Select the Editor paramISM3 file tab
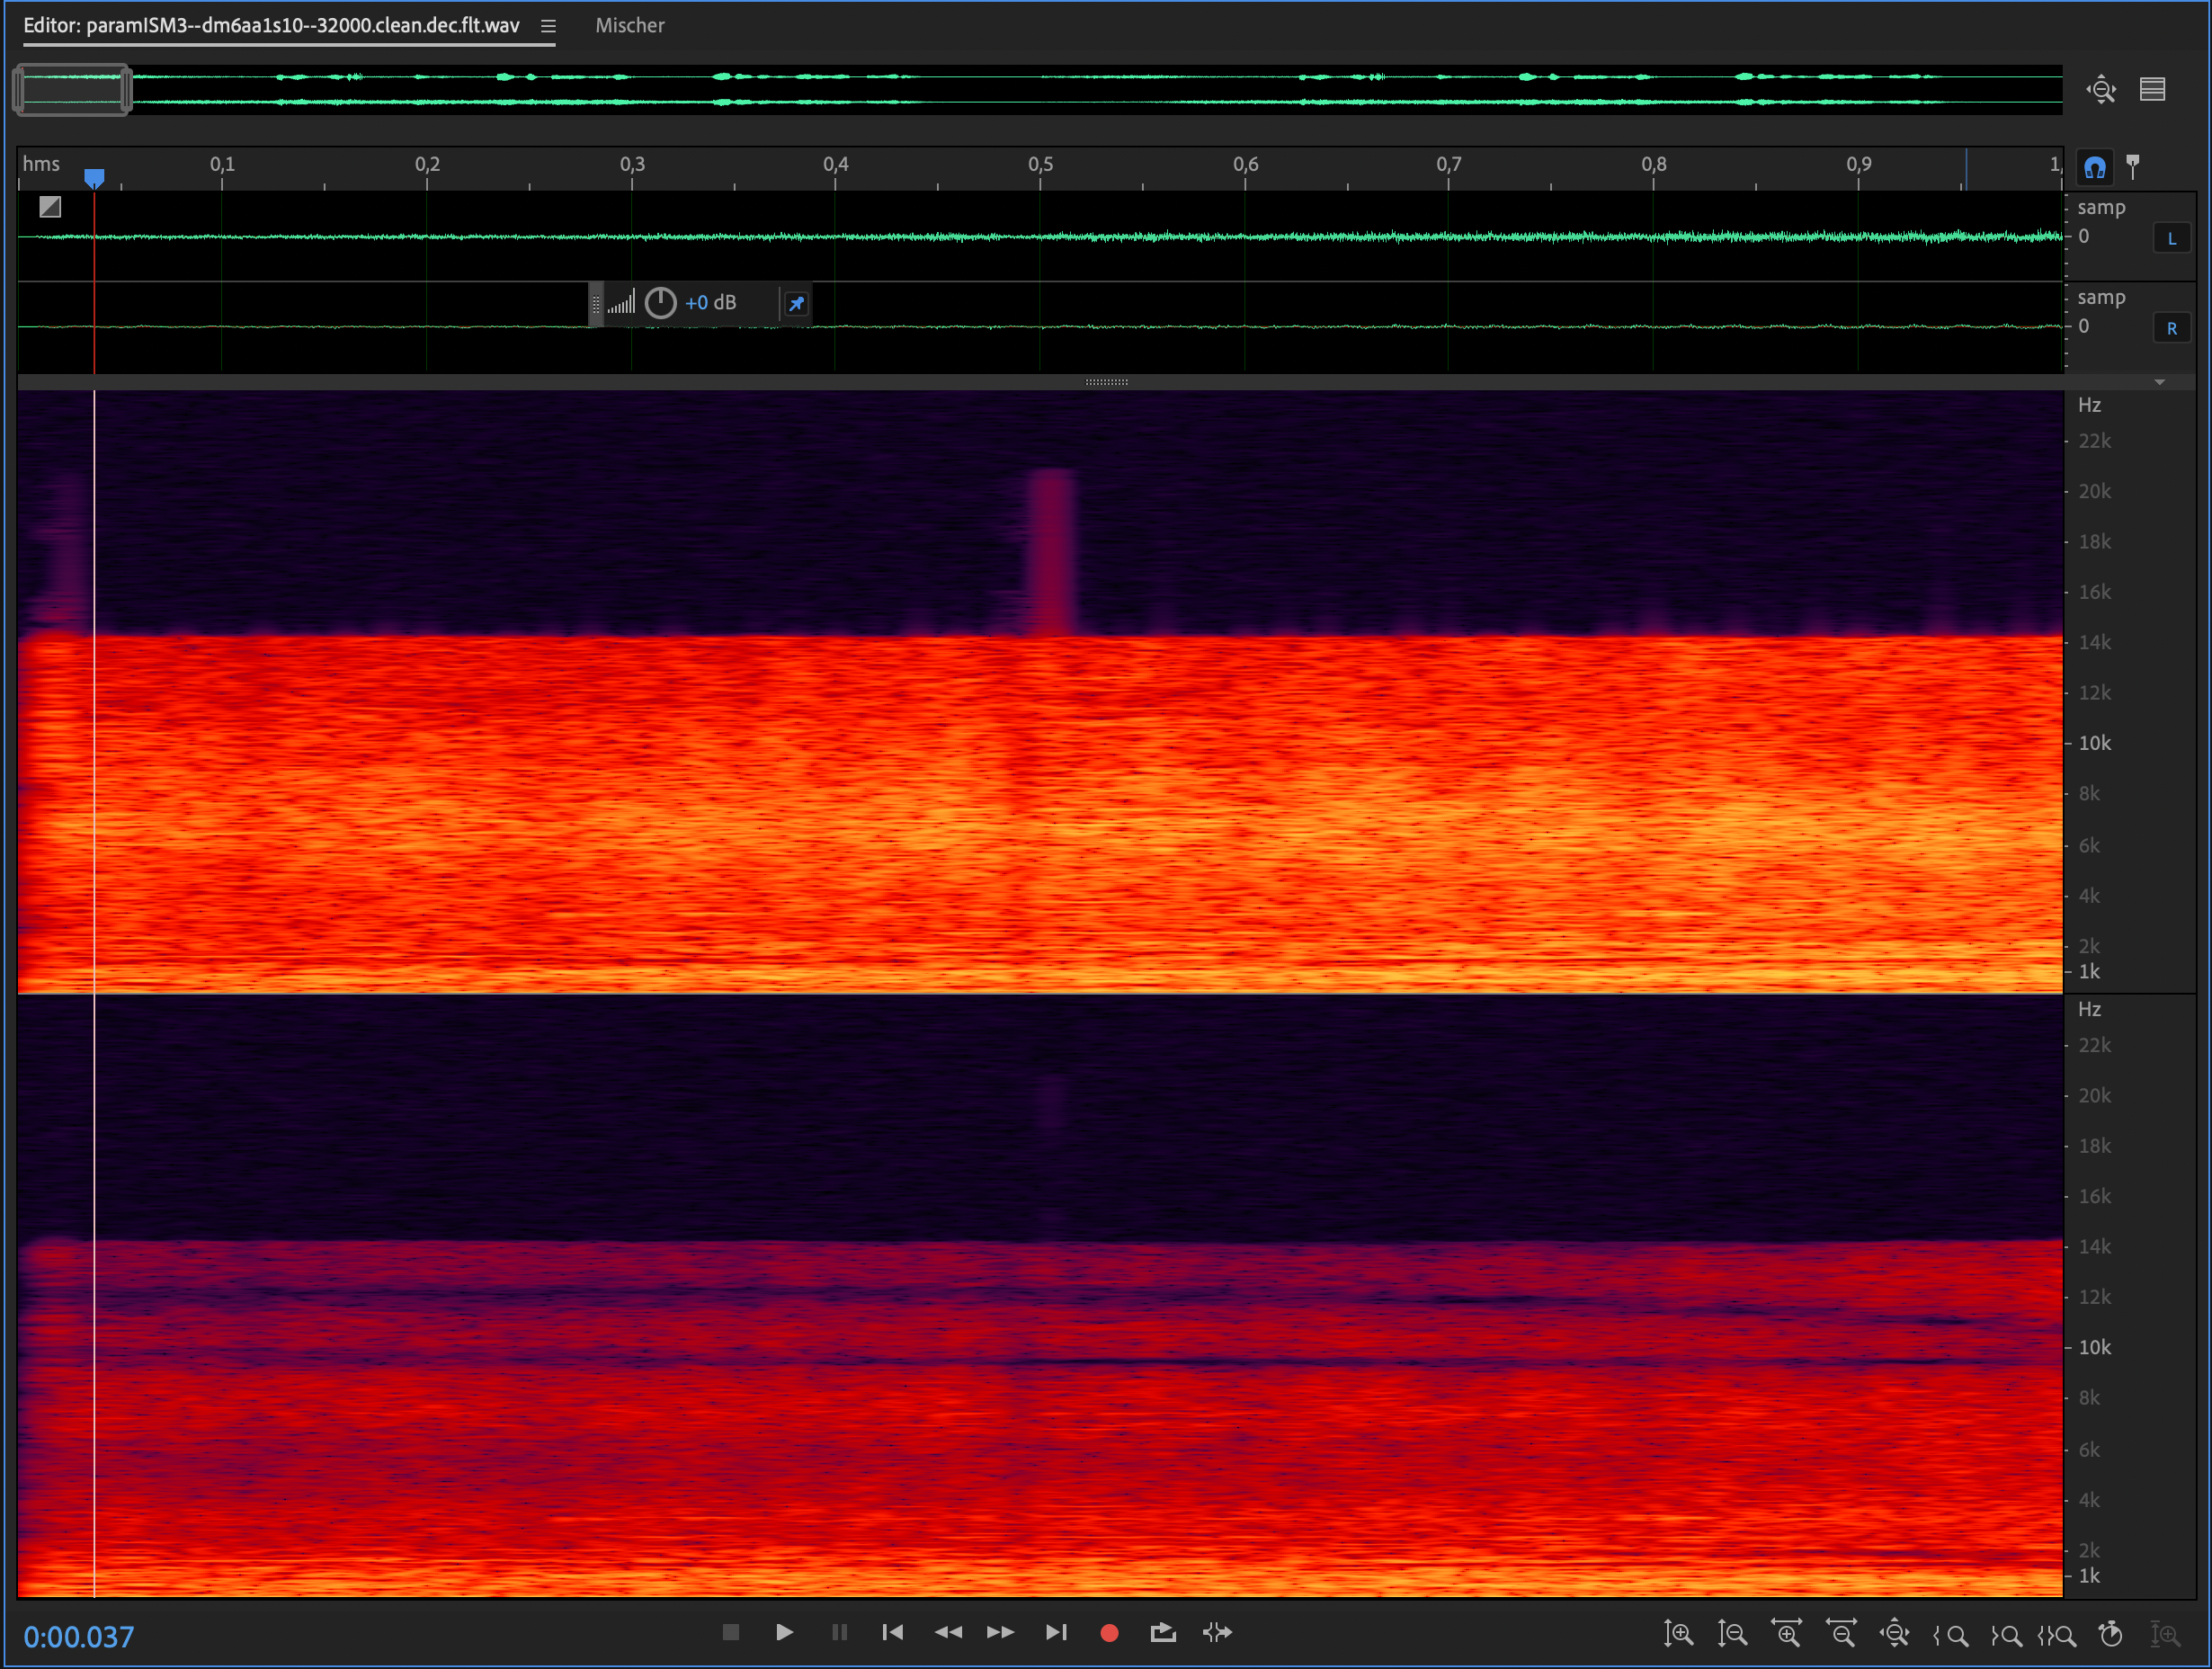Image resolution: width=2212 pixels, height=1669 pixels. click(x=271, y=26)
